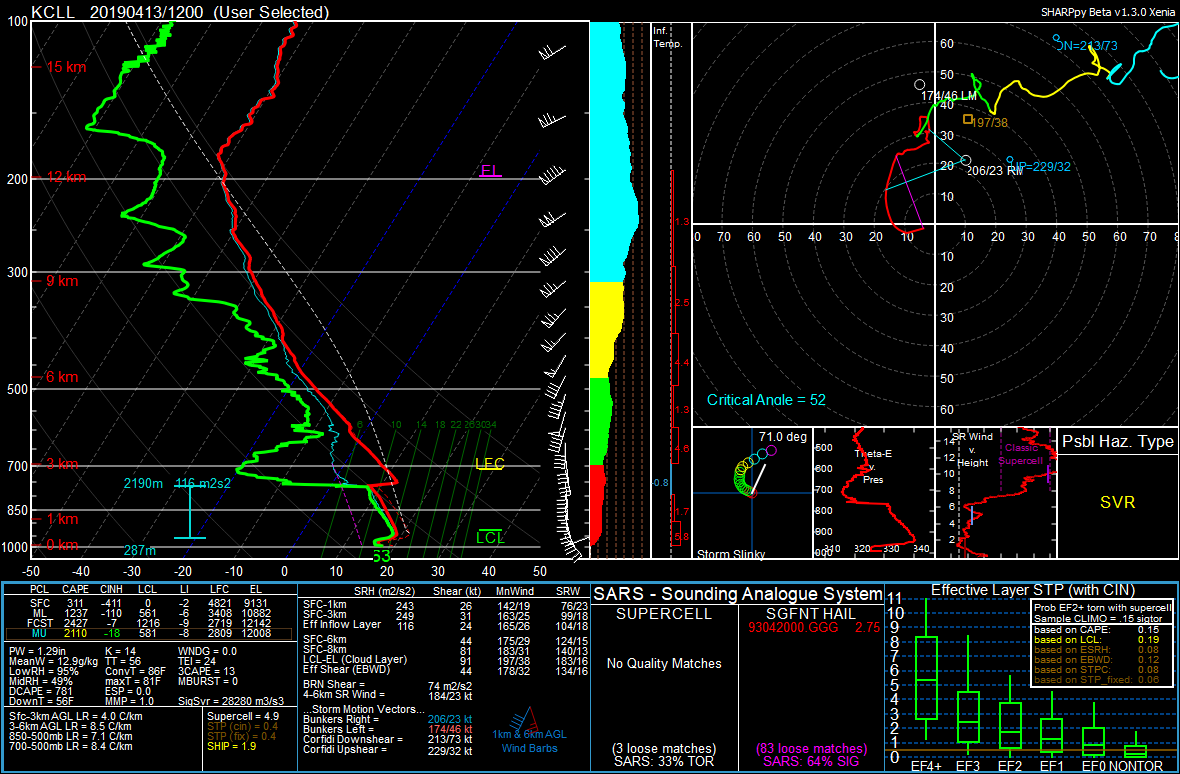Click the LCL-EL (Cloud Layer) row
1180x774 pixels.
443,660
